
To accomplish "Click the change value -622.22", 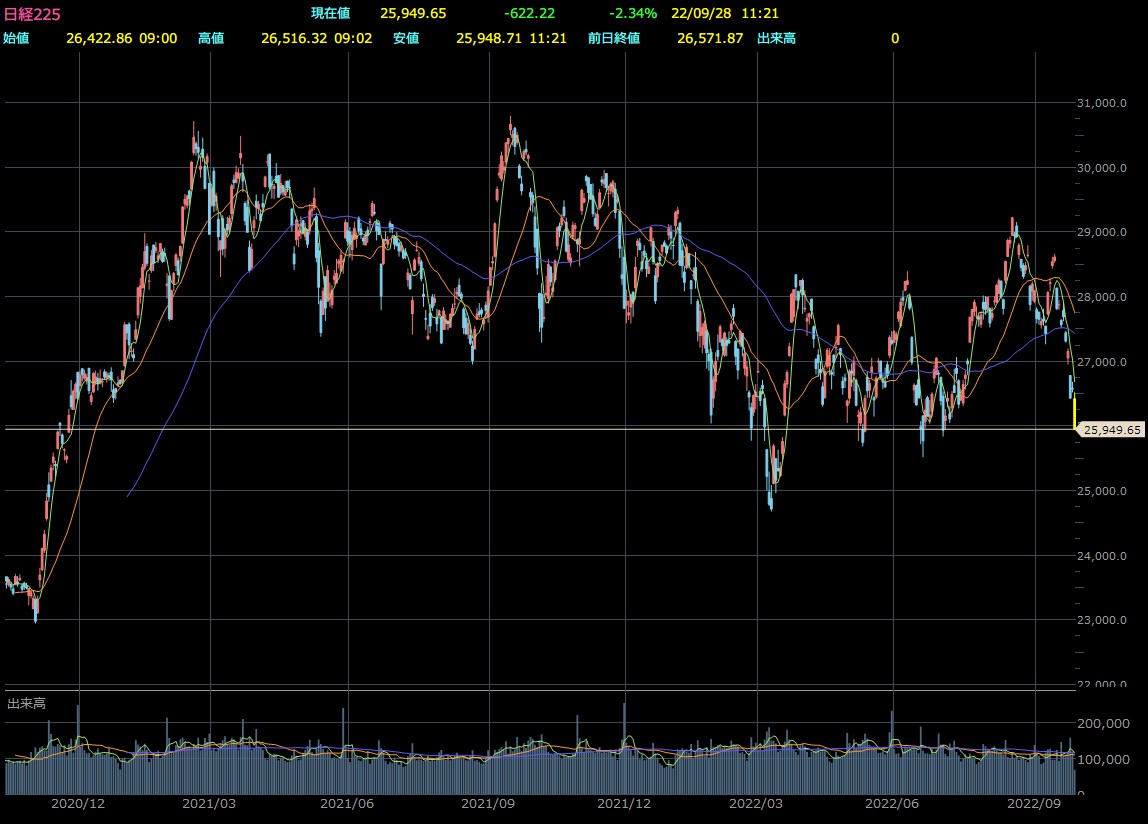I will 529,13.
